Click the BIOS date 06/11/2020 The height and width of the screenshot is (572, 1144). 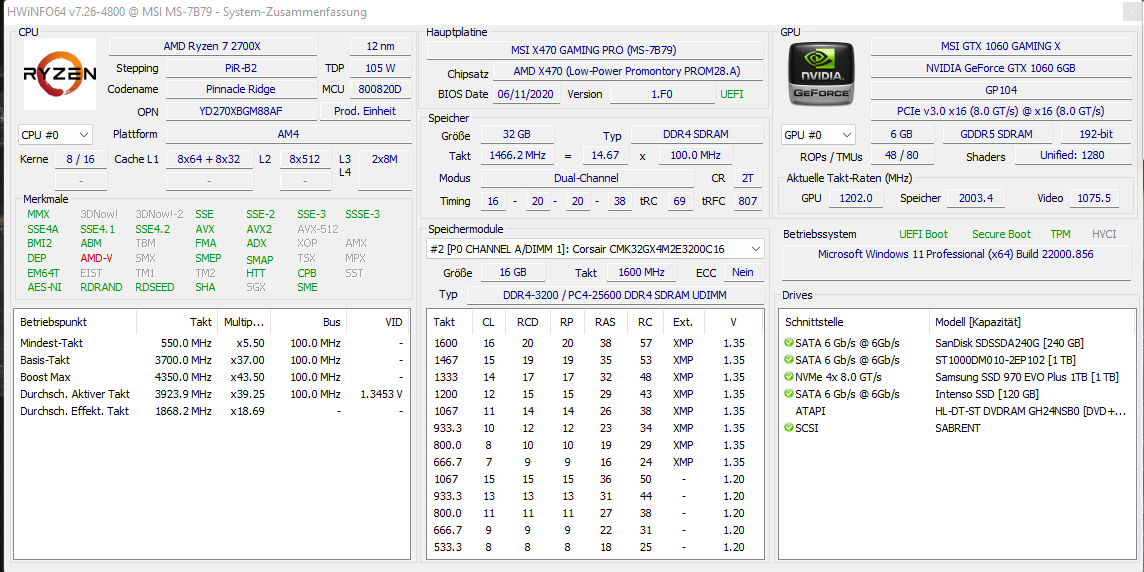[x=527, y=94]
